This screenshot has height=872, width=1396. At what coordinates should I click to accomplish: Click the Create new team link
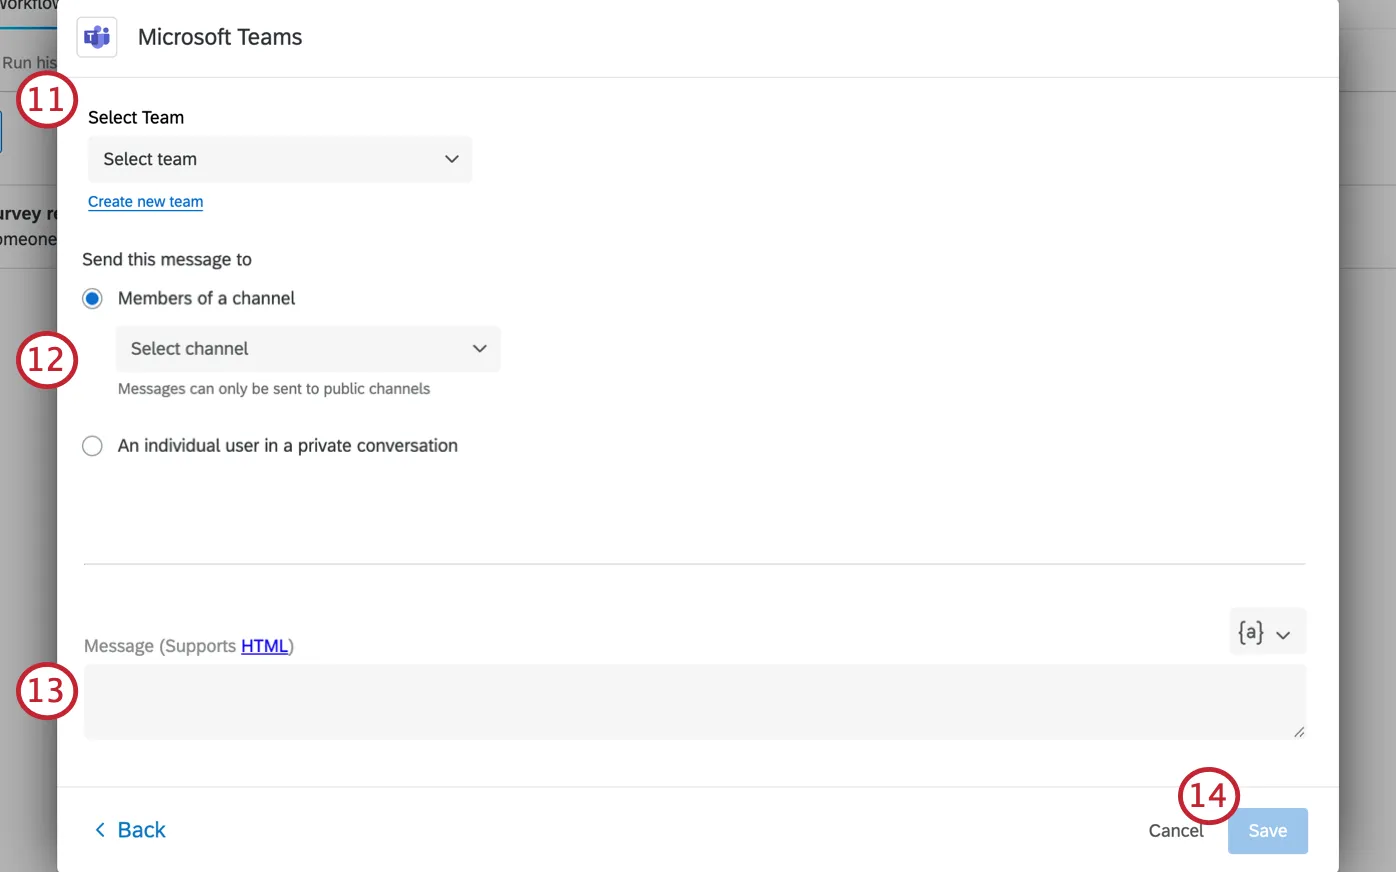[x=145, y=202]
